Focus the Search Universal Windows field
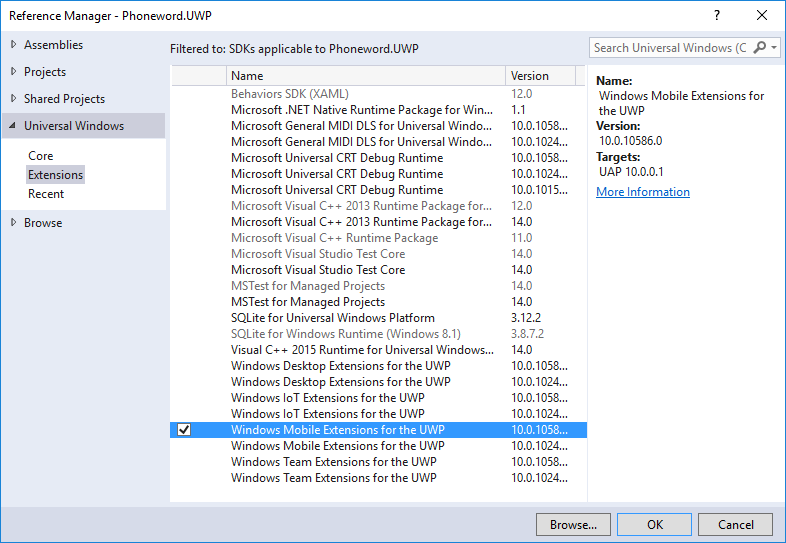This screenshot has height=543, width=786. coord(669,48)
